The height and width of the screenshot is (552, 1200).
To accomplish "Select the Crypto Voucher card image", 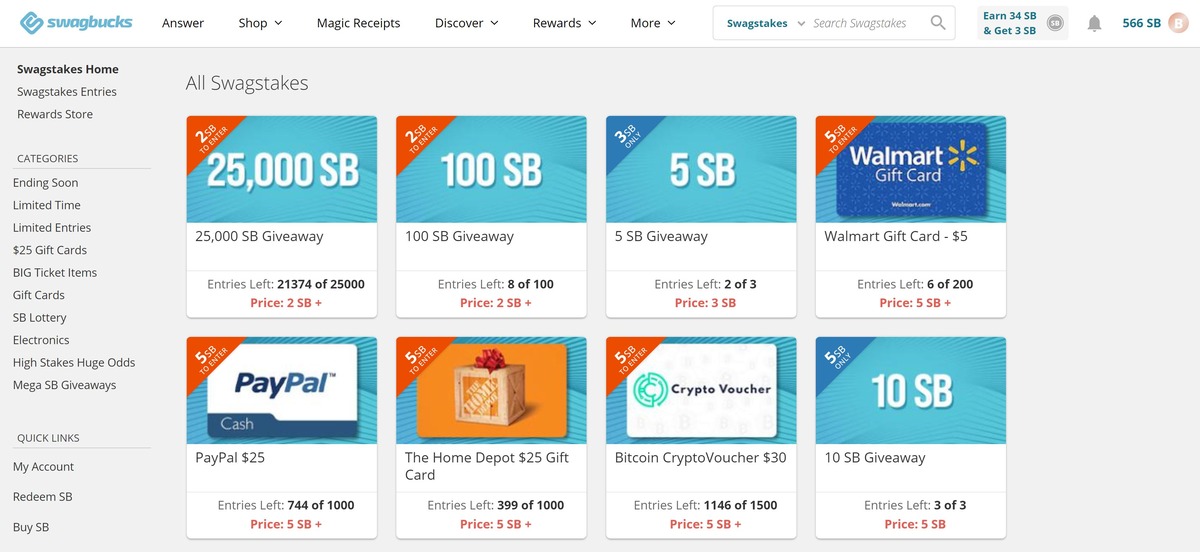I will click(x=701, y=390).
